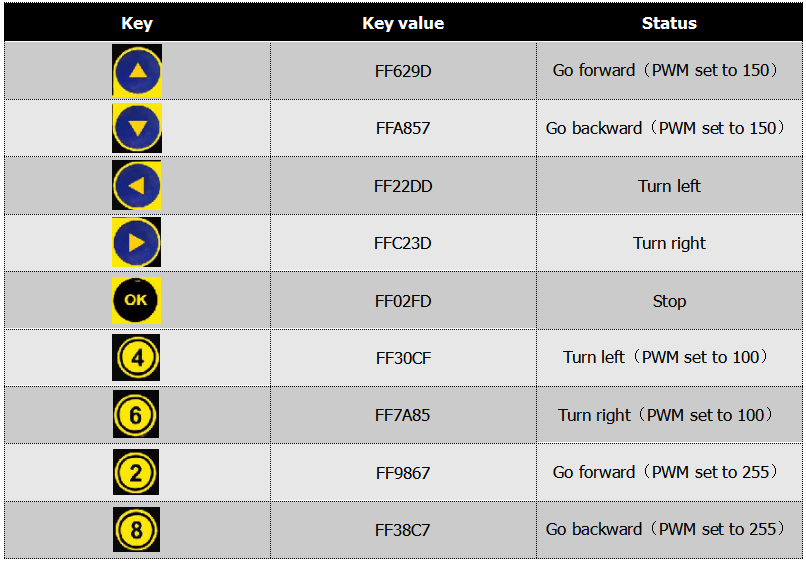Click the number 6 key icon
This screenshot has height=562, width=806.
click(x=136, y=414)
